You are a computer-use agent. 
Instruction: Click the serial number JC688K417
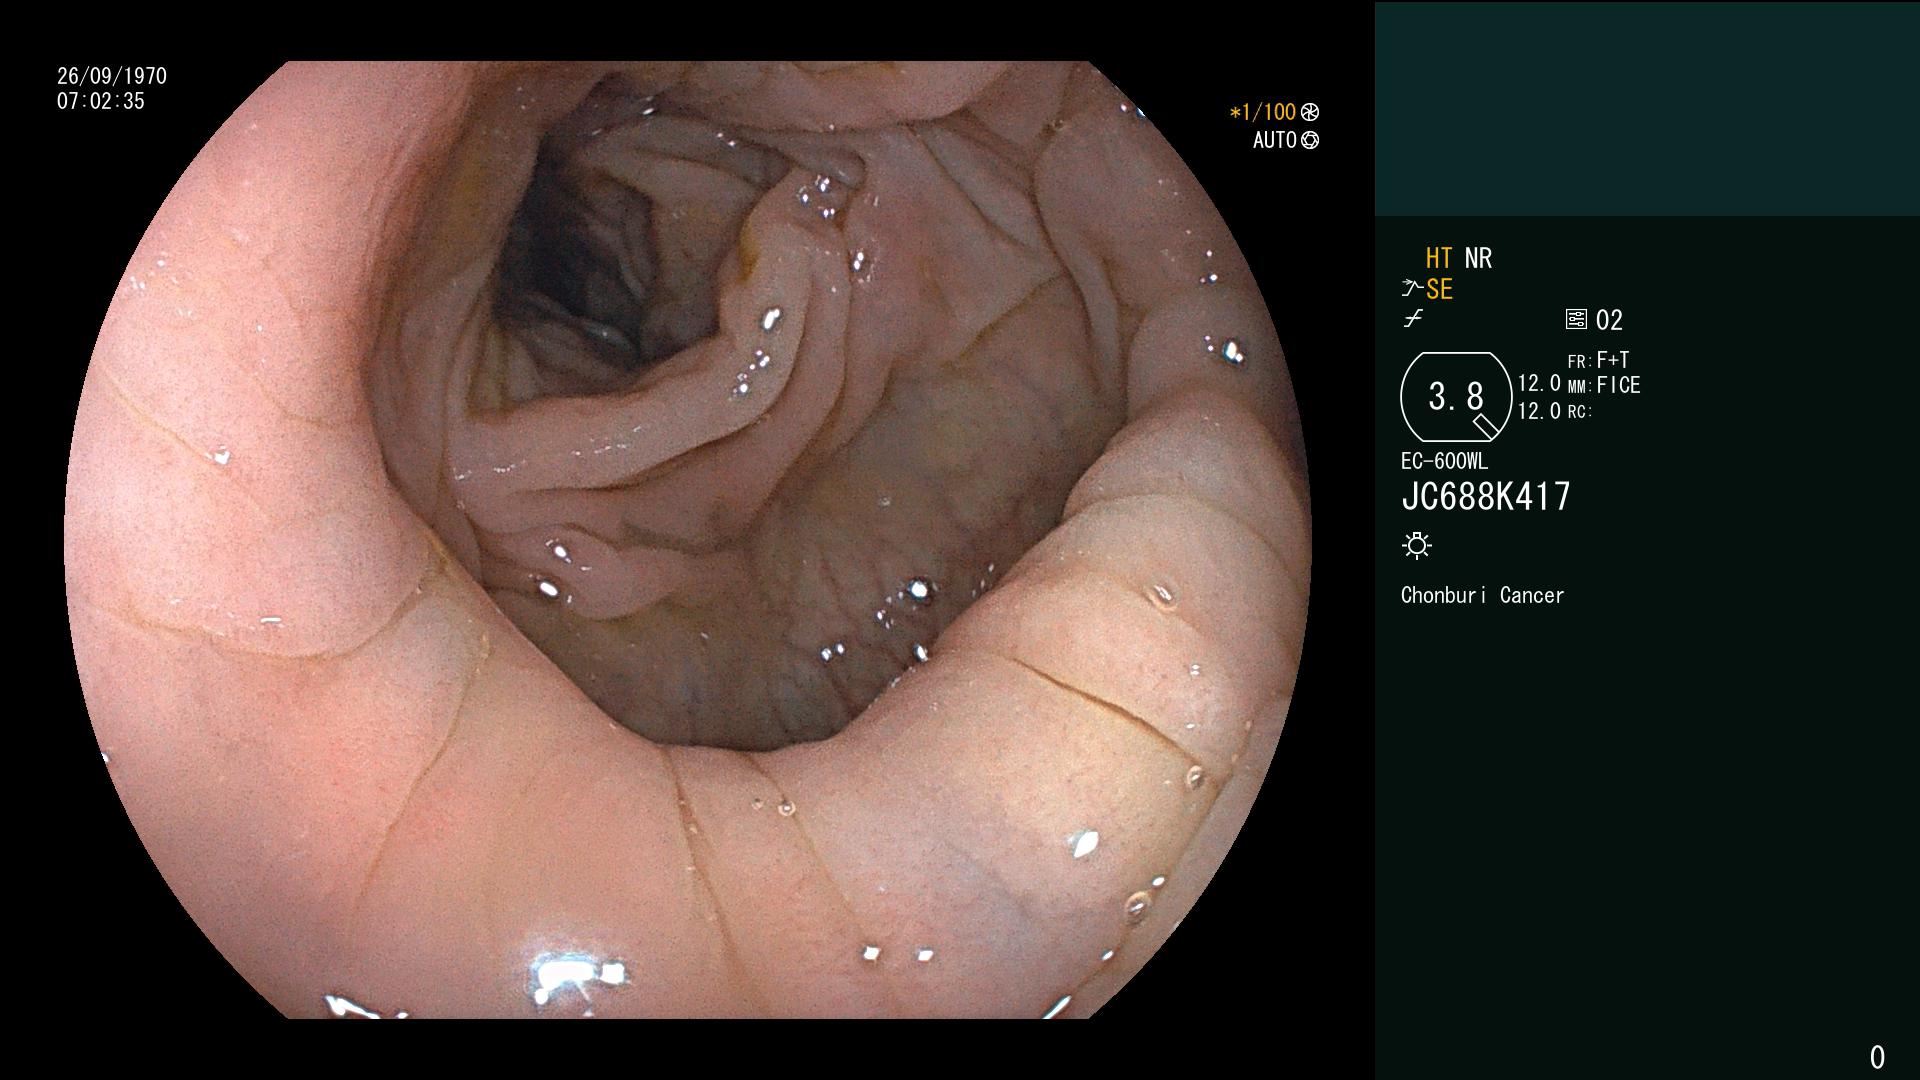[1486, 497]
